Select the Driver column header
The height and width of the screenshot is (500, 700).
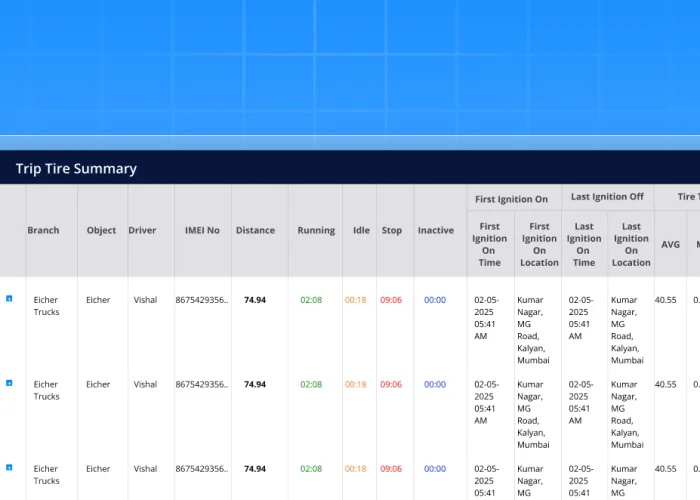[142, 230]
